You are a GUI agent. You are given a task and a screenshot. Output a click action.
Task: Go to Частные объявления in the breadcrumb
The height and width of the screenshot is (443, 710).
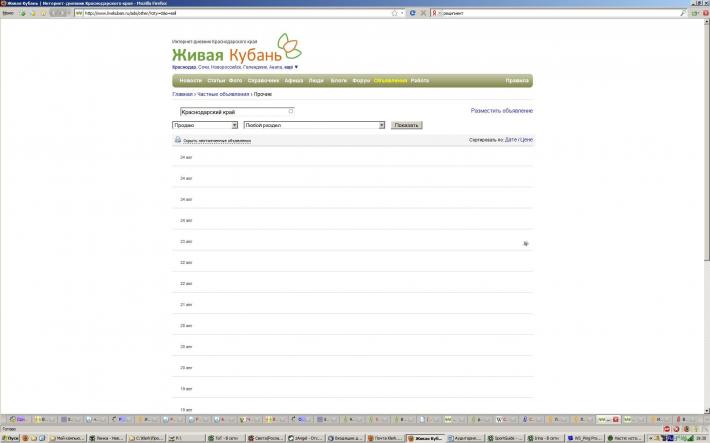pos(223,94)
